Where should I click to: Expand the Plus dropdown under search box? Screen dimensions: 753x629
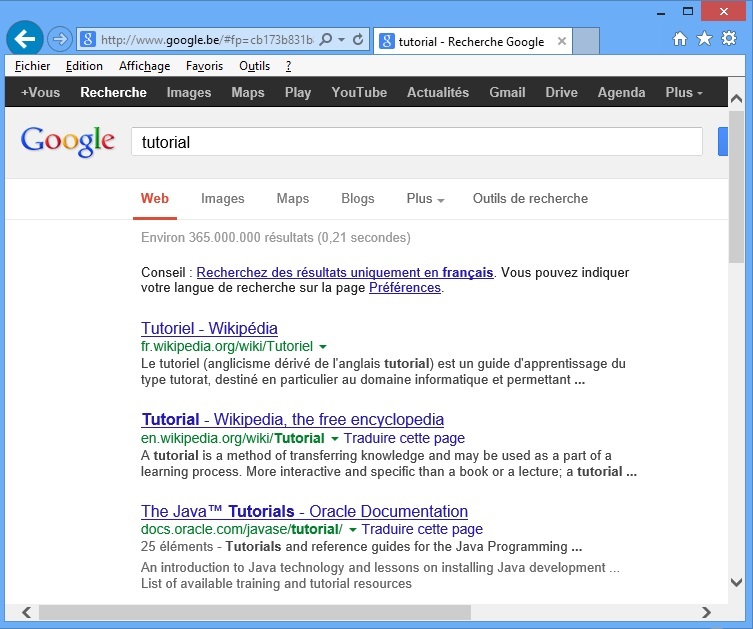pyautogui.click(x=425, y=198)
